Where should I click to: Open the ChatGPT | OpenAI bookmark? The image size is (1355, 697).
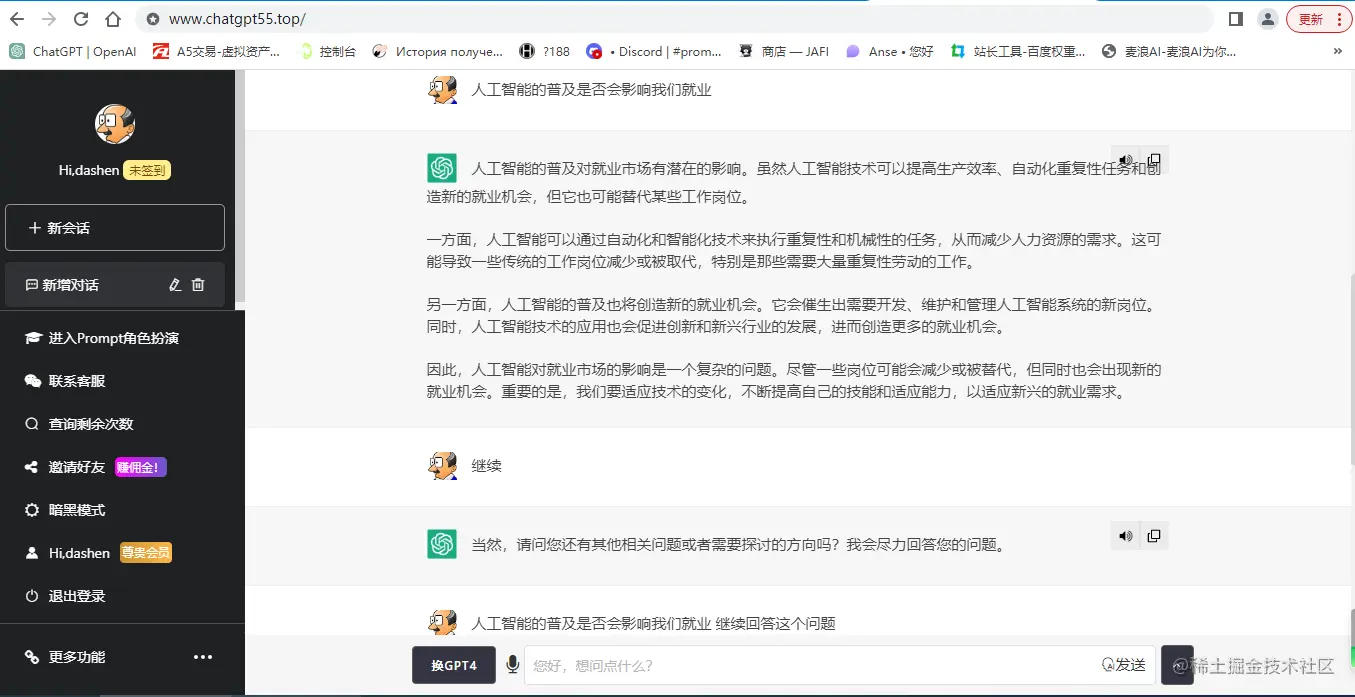click(73, 51)
